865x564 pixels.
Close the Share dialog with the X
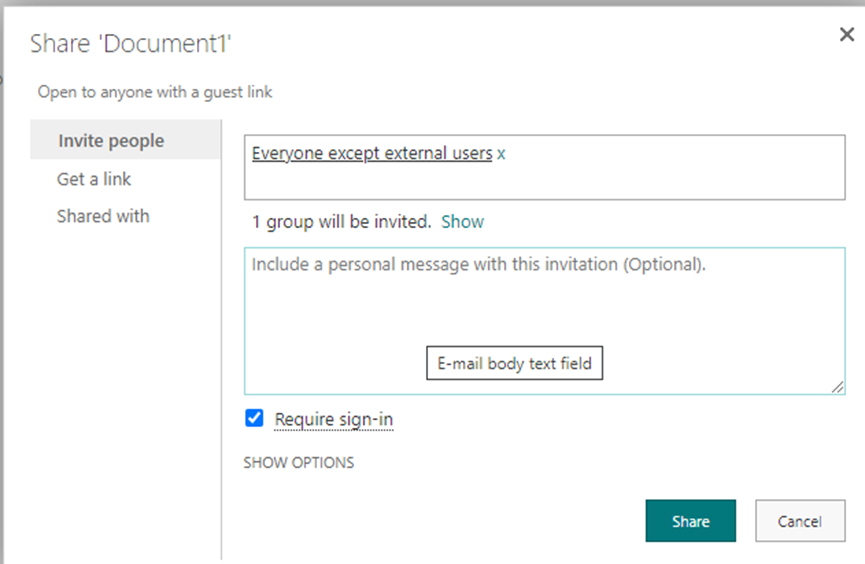coord(846,35)
